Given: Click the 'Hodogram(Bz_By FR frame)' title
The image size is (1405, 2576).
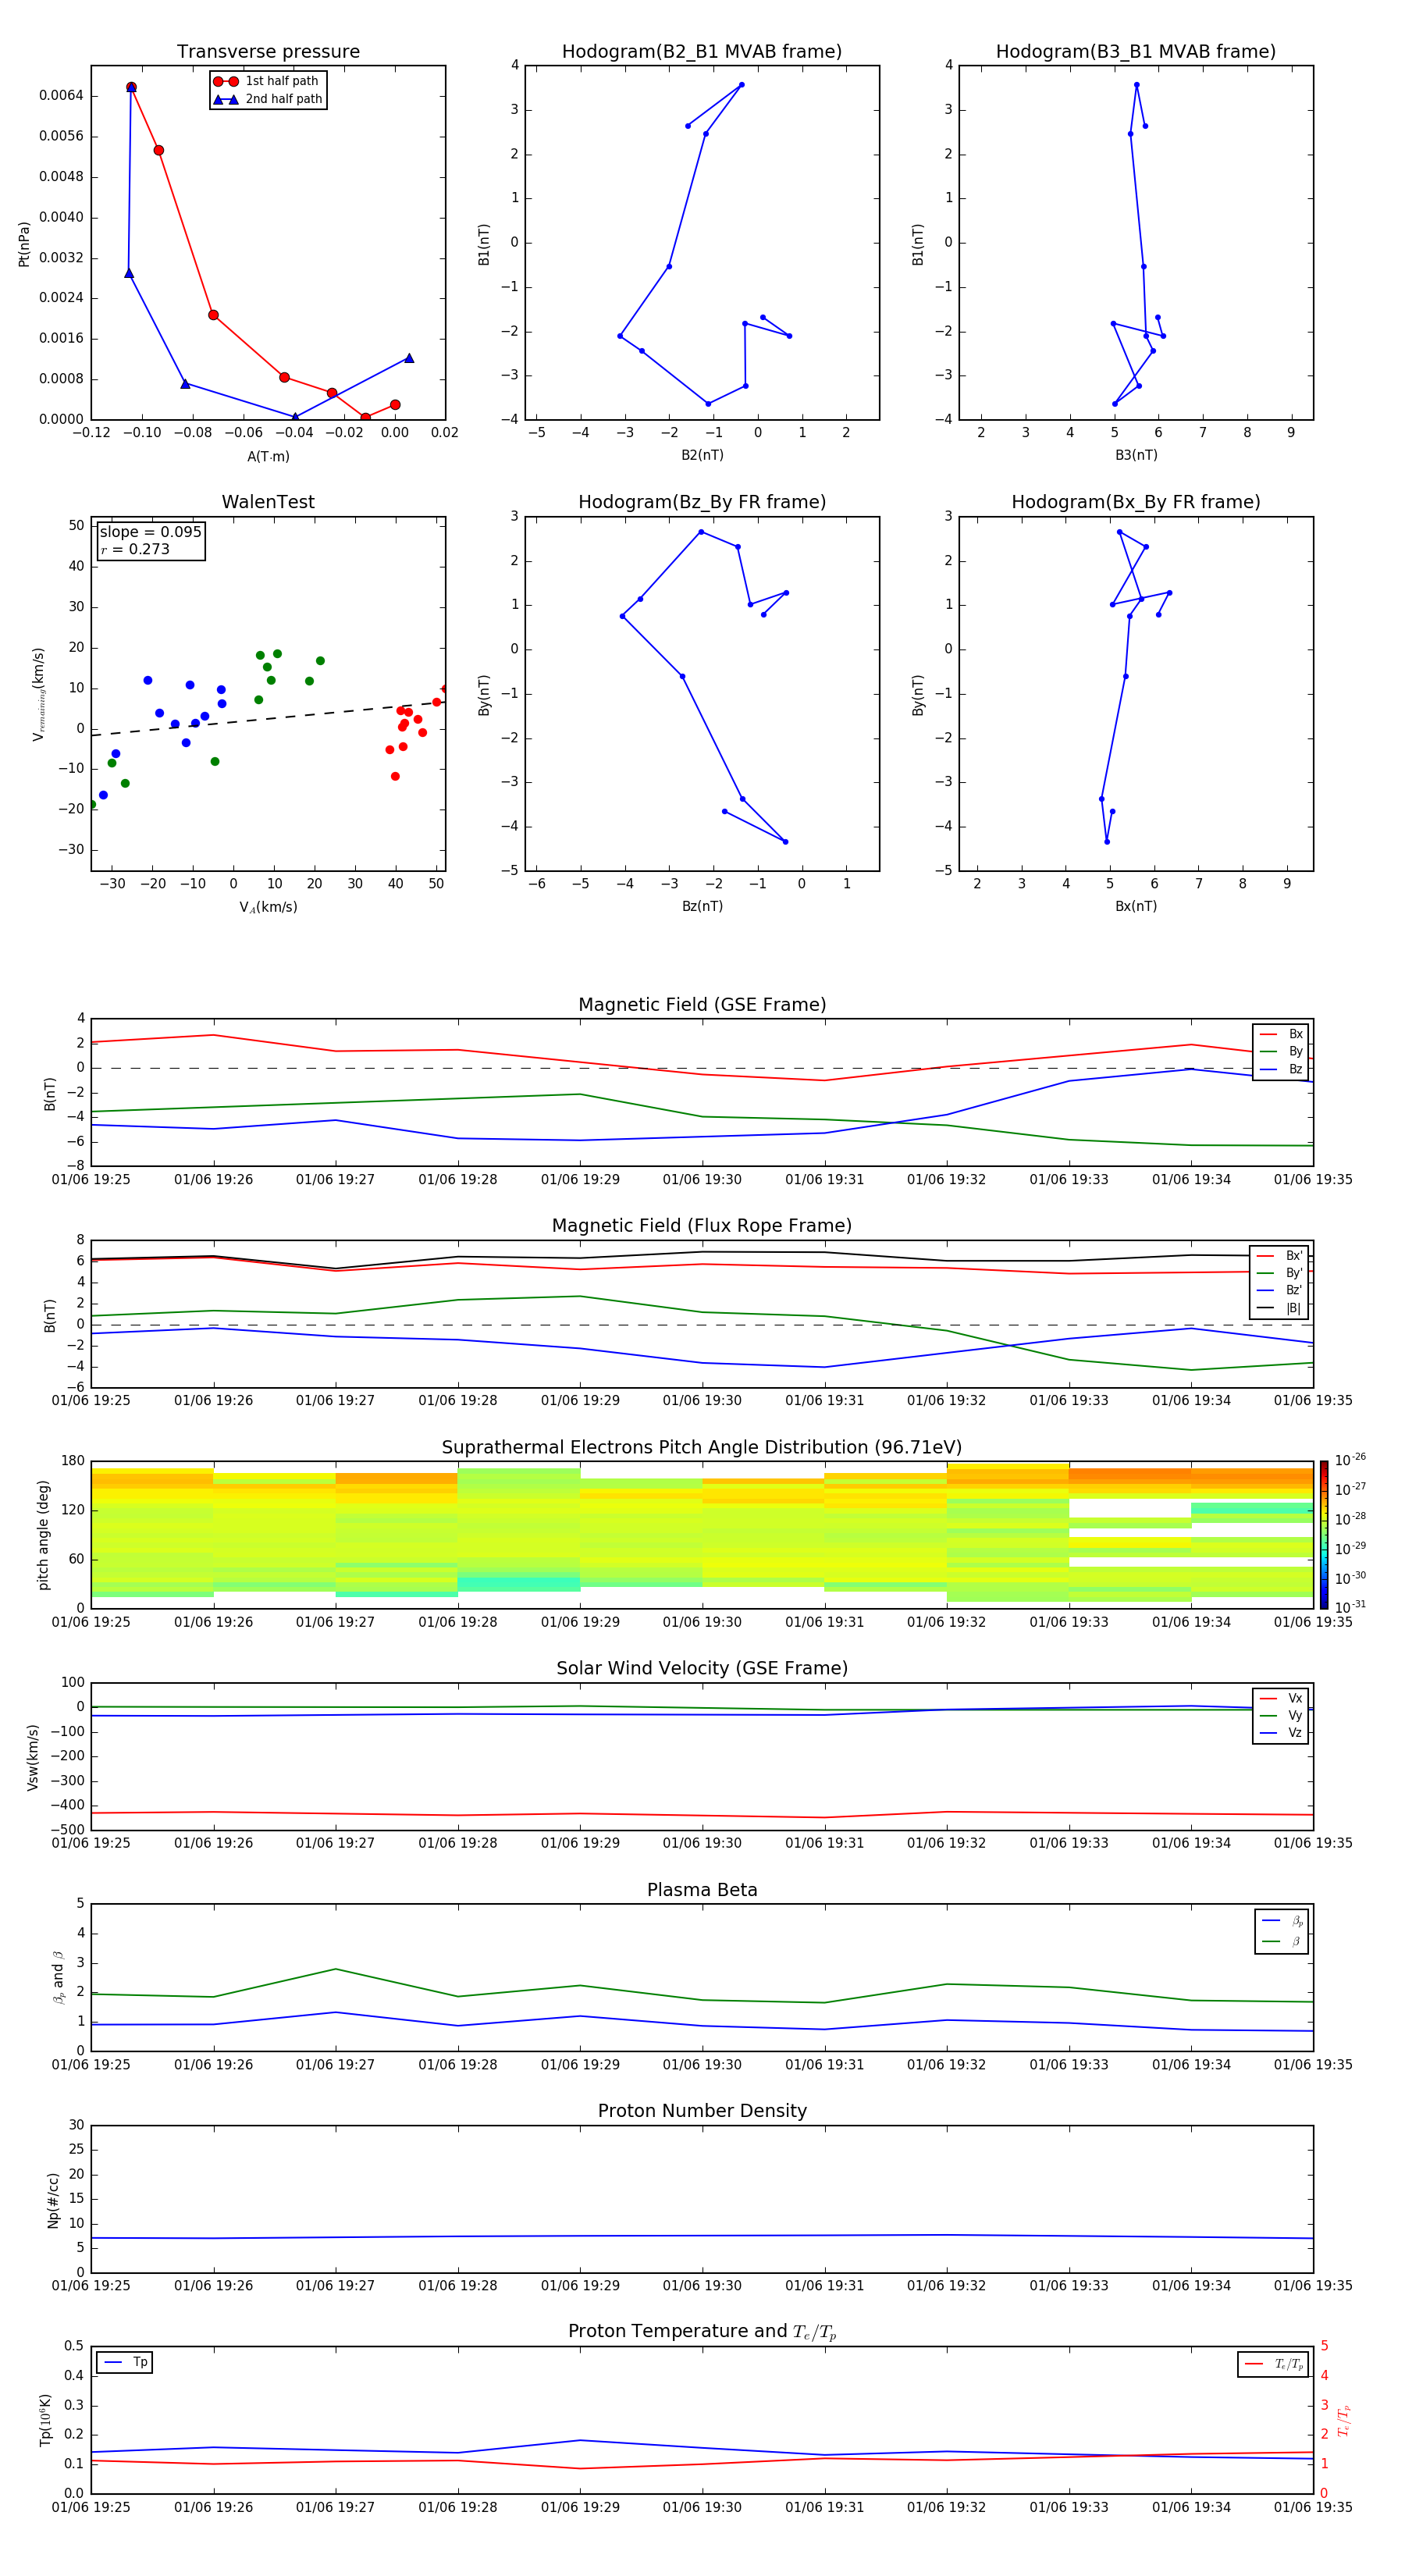Looking at the screenshot, I should point(702,502).
